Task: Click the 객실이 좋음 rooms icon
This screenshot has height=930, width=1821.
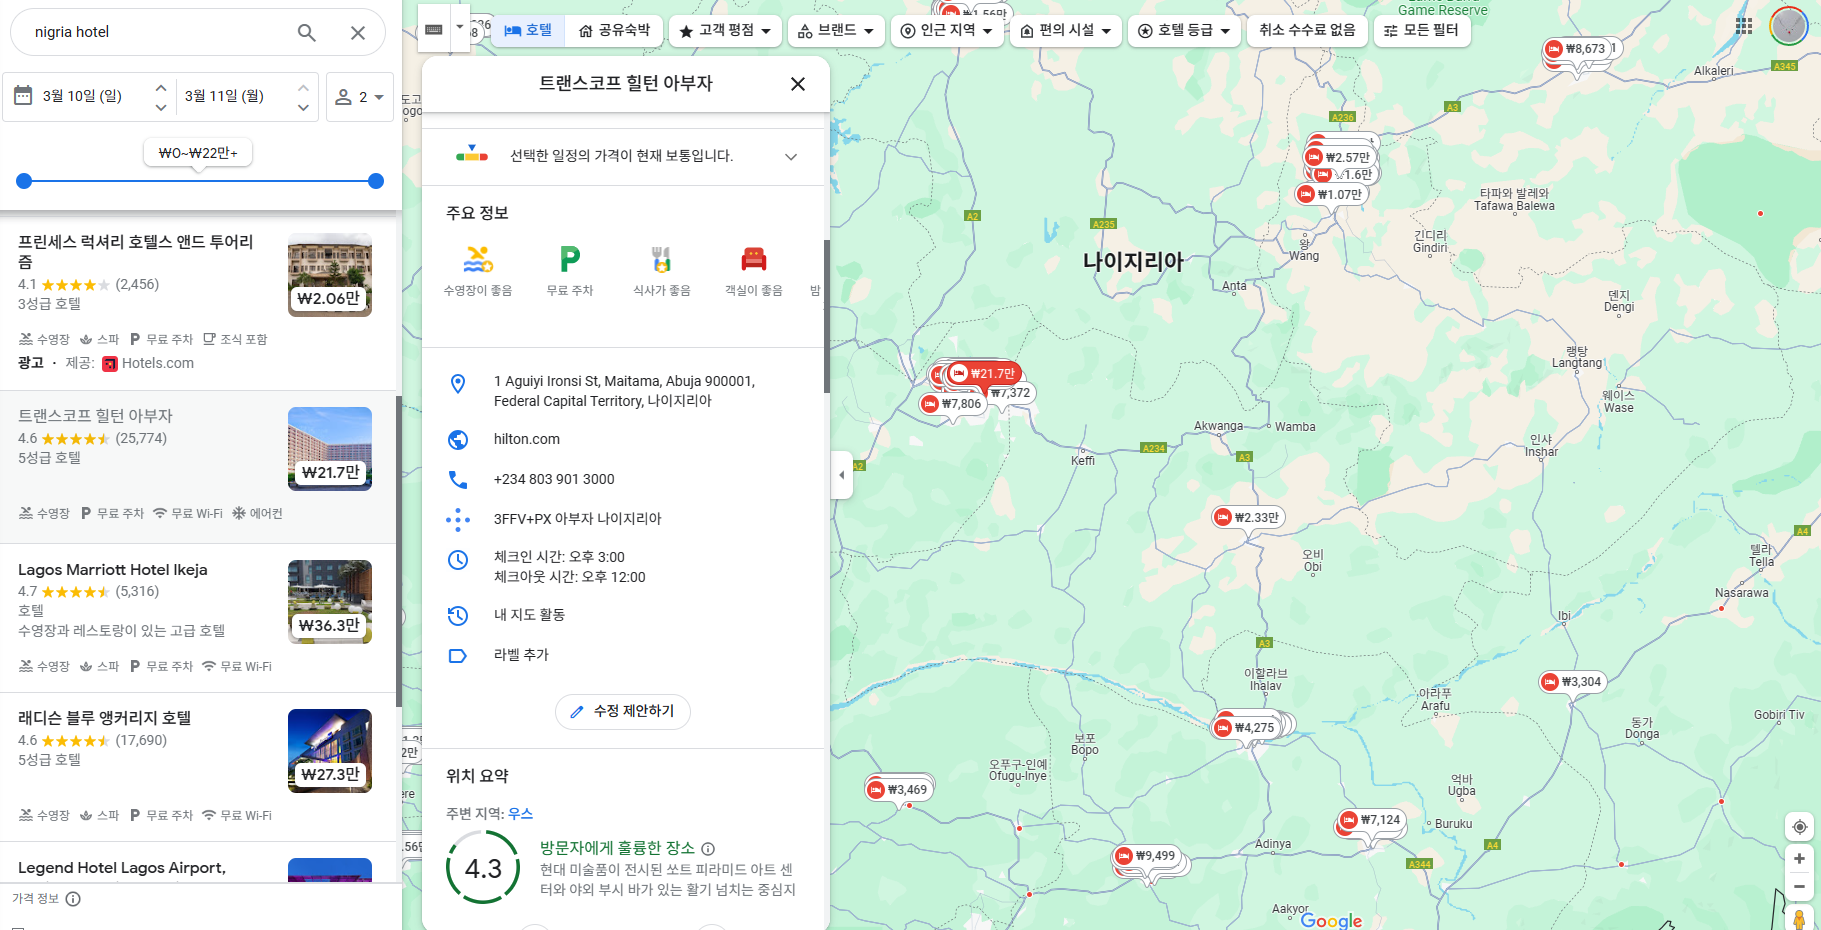Action: coord(754,260)
